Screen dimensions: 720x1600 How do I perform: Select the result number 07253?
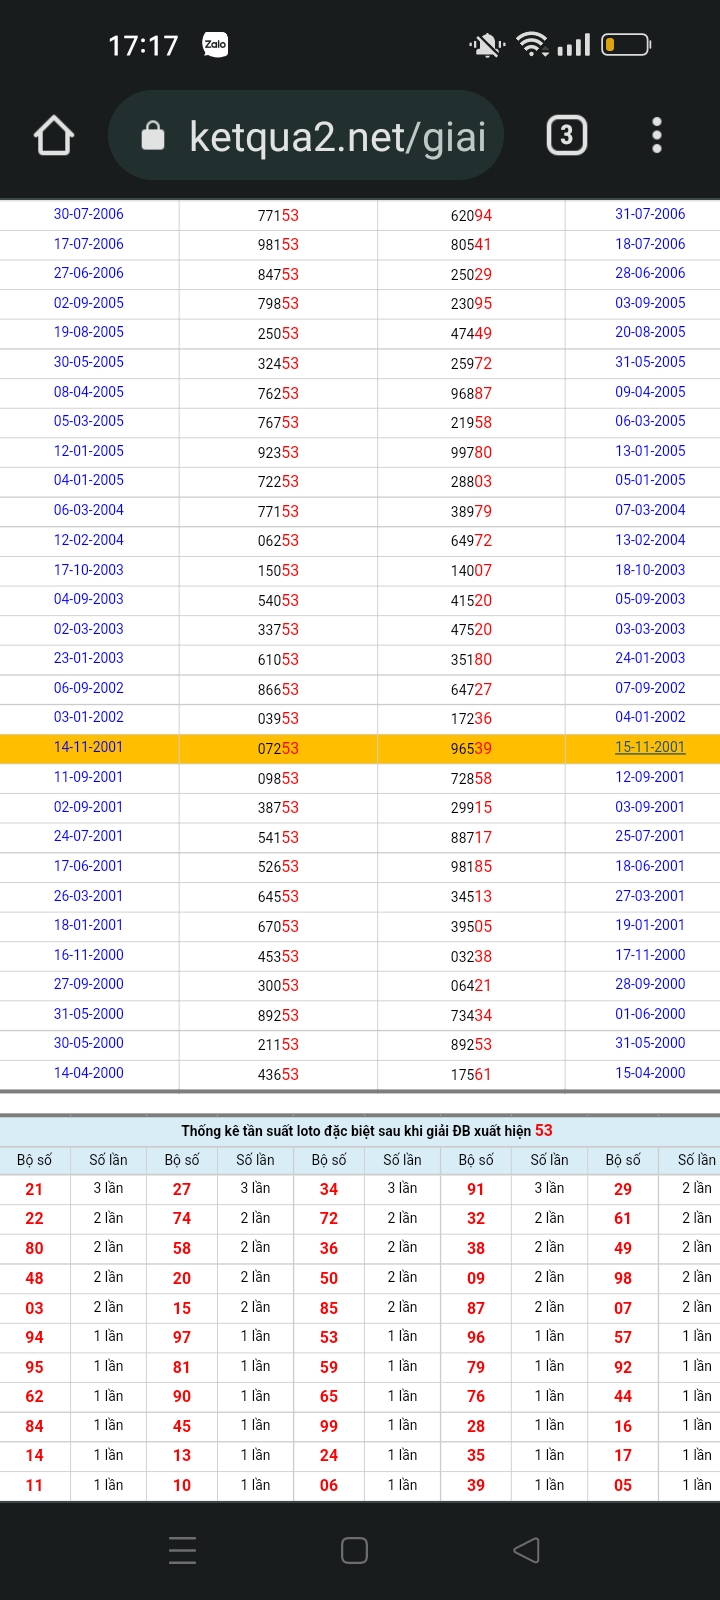(x=278, y=749)
